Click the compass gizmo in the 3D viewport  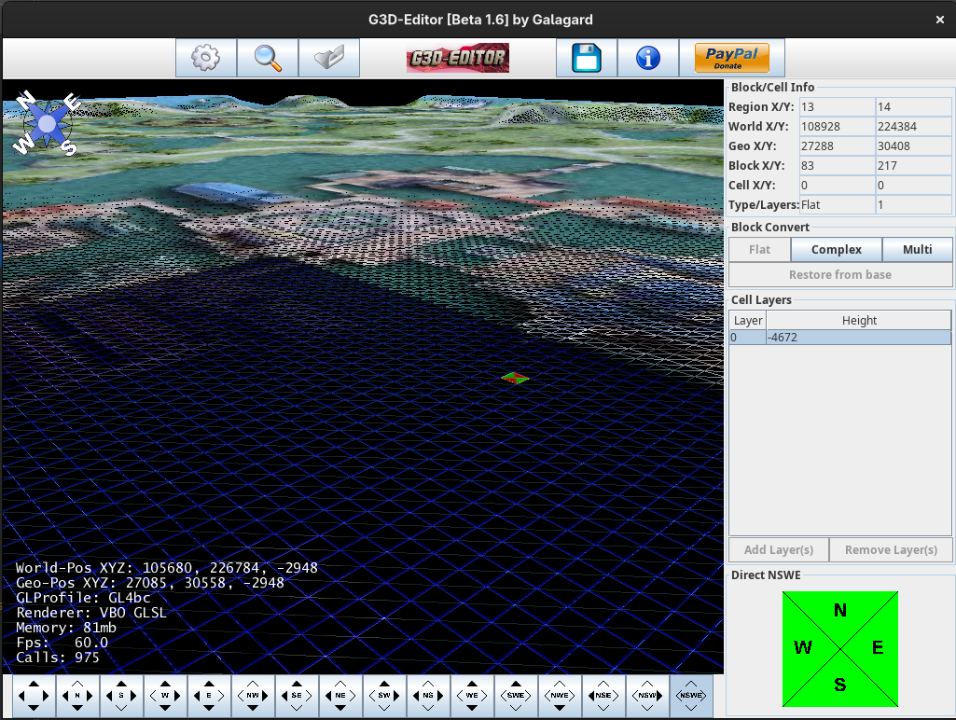[46, 123]
